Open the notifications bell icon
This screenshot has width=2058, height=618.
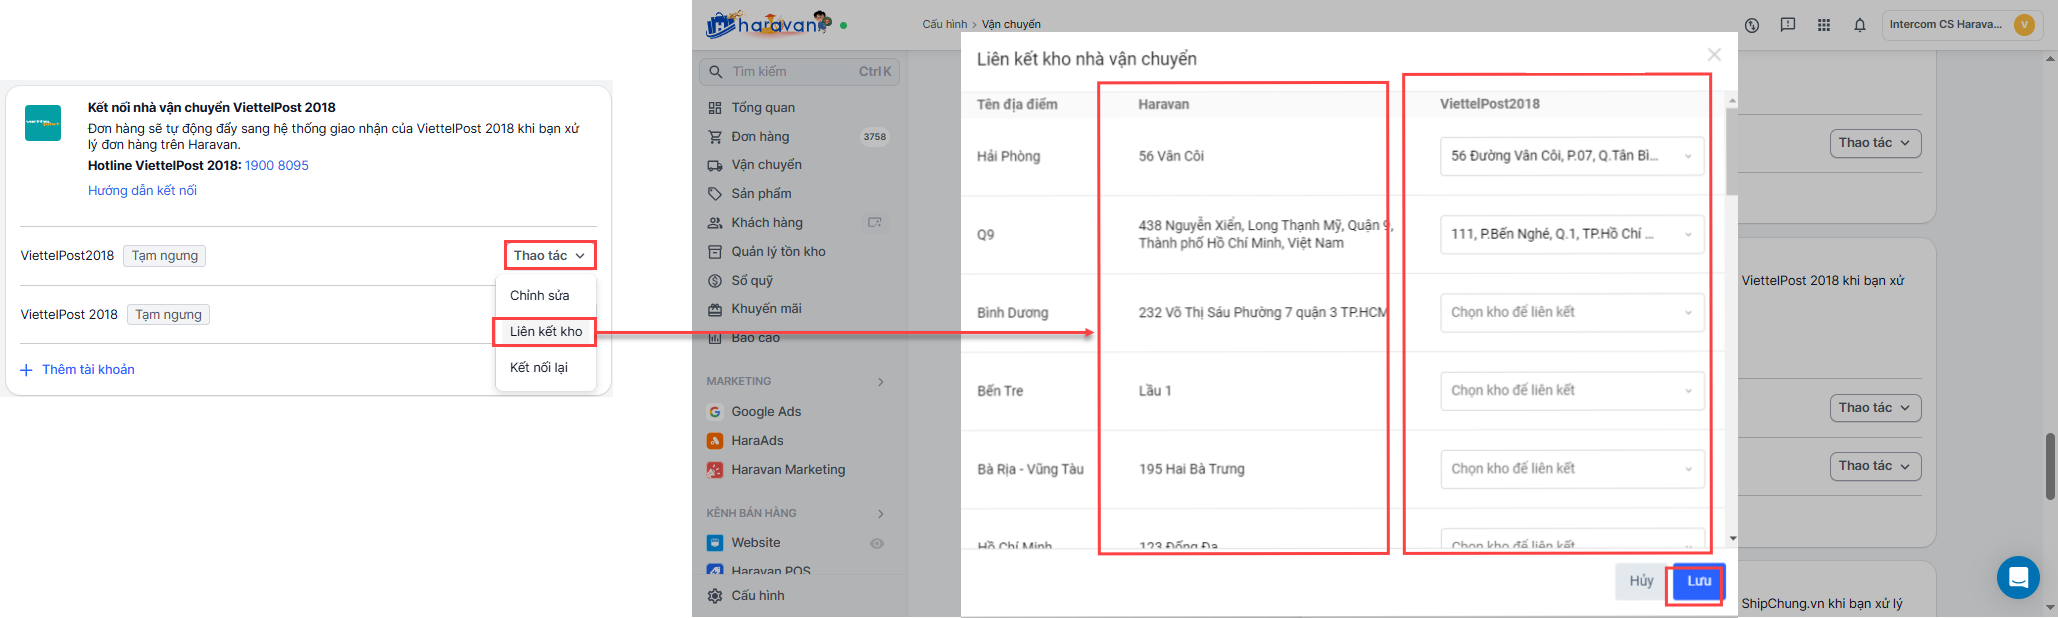pyautogui.click(x=1860, y=25)
